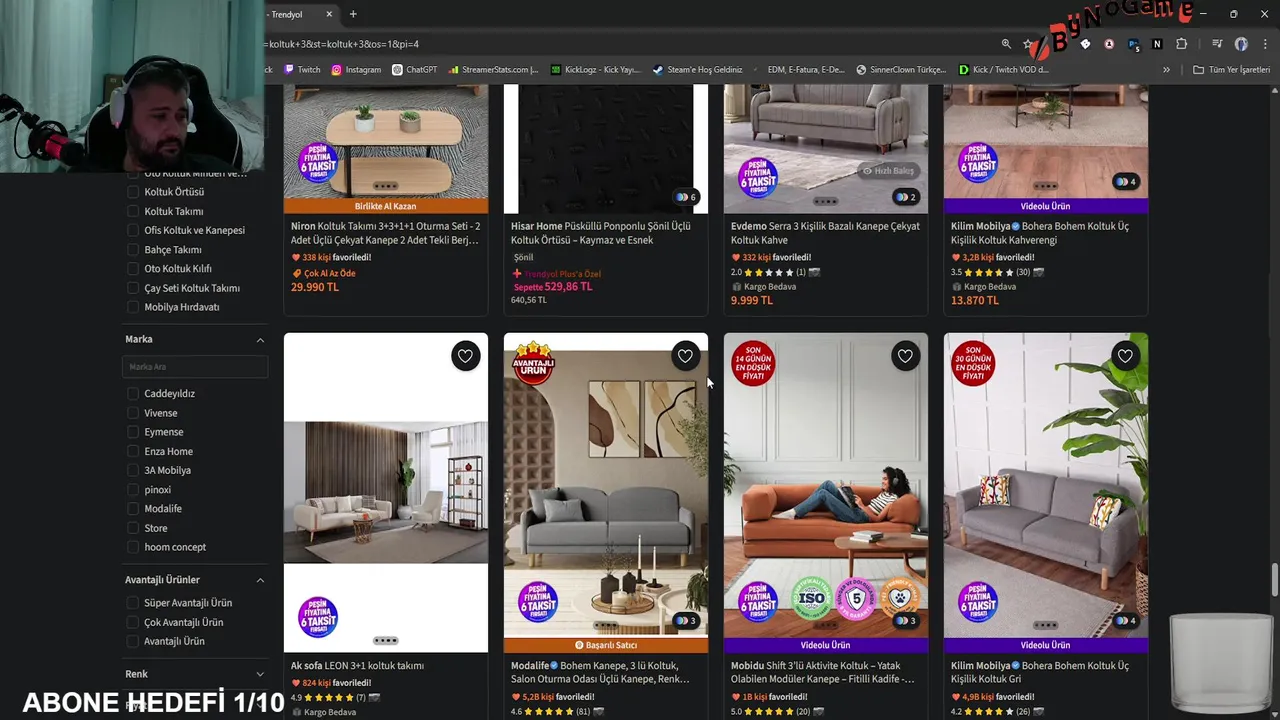Close the Trendyol browser tab

(329, 14)
